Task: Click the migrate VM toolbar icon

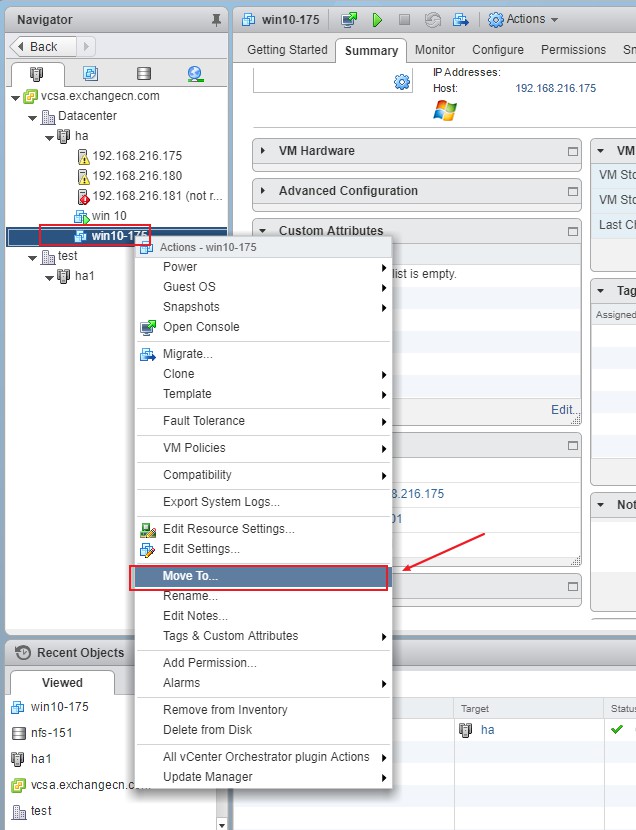Action: pyautogui.click(x=460, y=20)
